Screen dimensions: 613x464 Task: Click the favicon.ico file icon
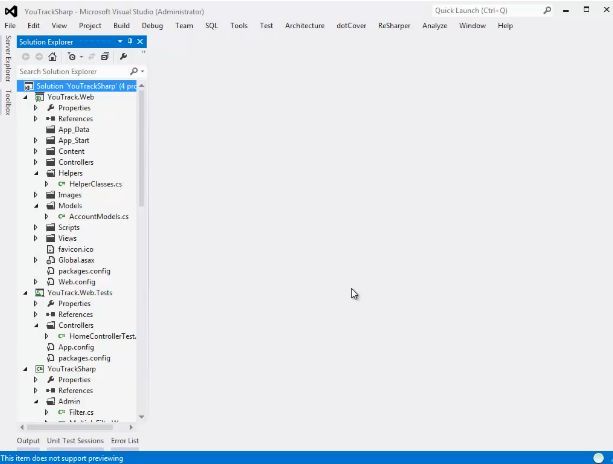tap(50, 249)
